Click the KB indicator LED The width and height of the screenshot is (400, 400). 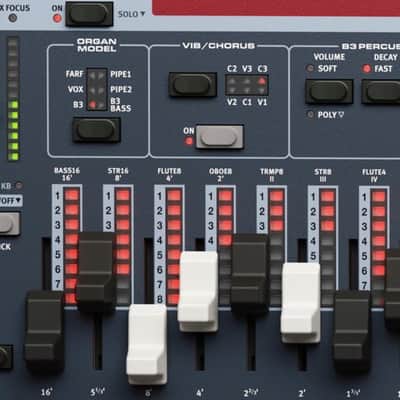tap(19, 186)
